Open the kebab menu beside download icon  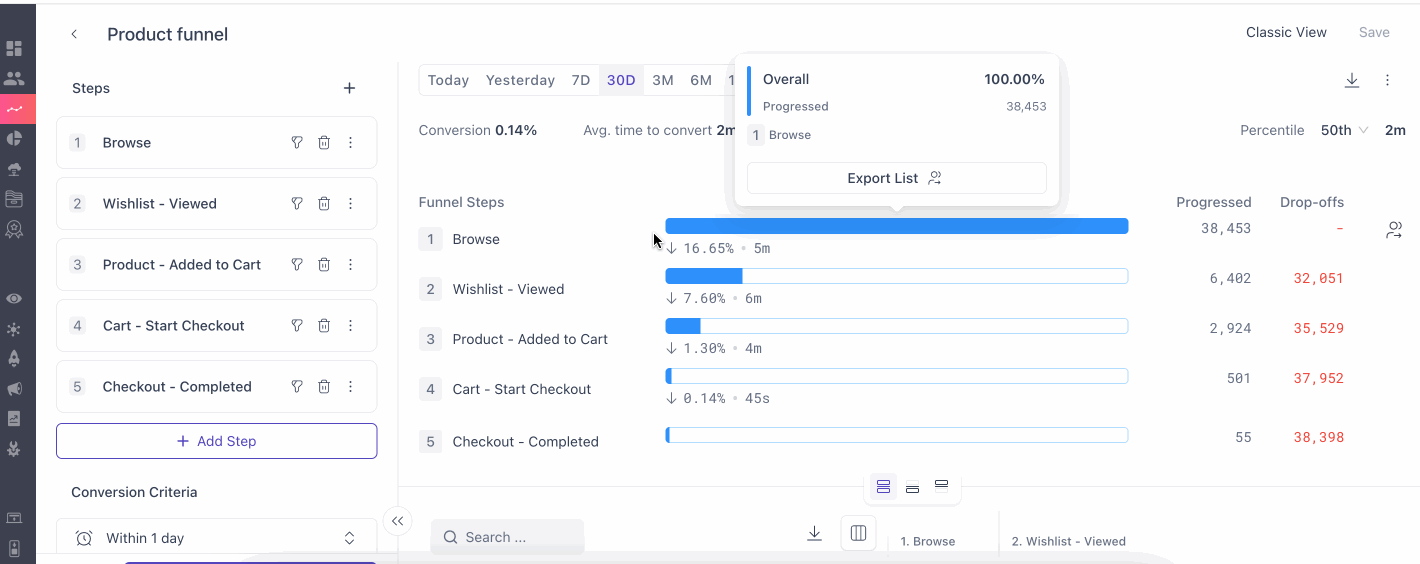click(x=1387, y=80)
